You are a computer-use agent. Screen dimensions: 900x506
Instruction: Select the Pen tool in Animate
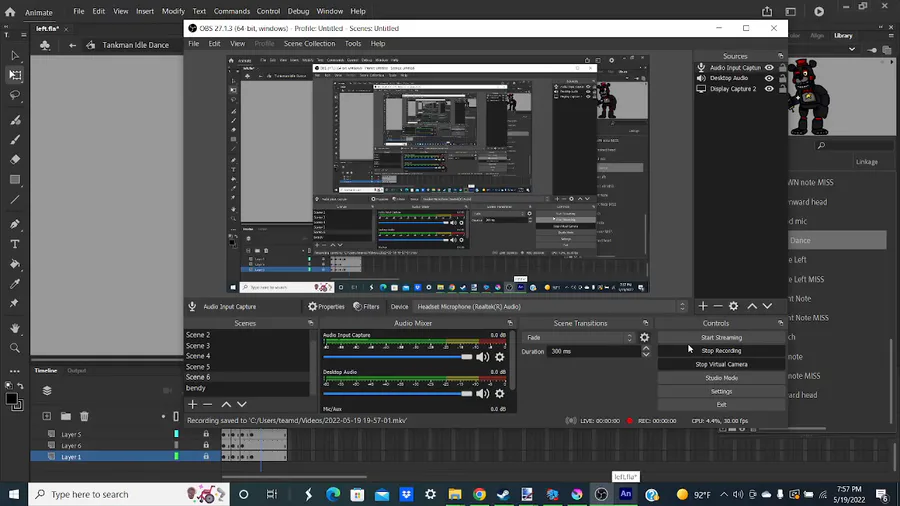(x=15, y=224)
